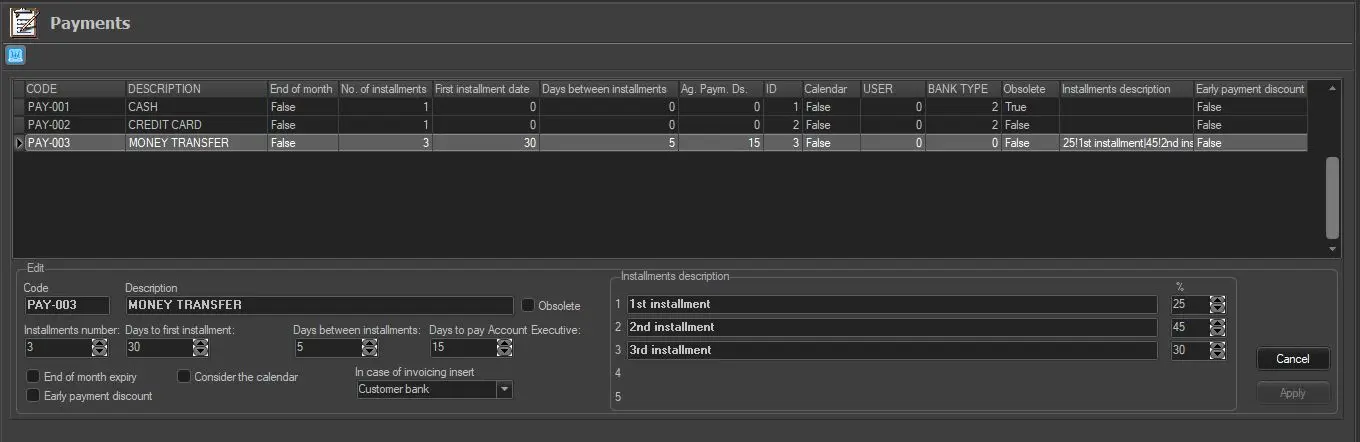The image size is (1360, 442).
Task: Select the PAY-001 CASH row
Action: pos(150,107)
